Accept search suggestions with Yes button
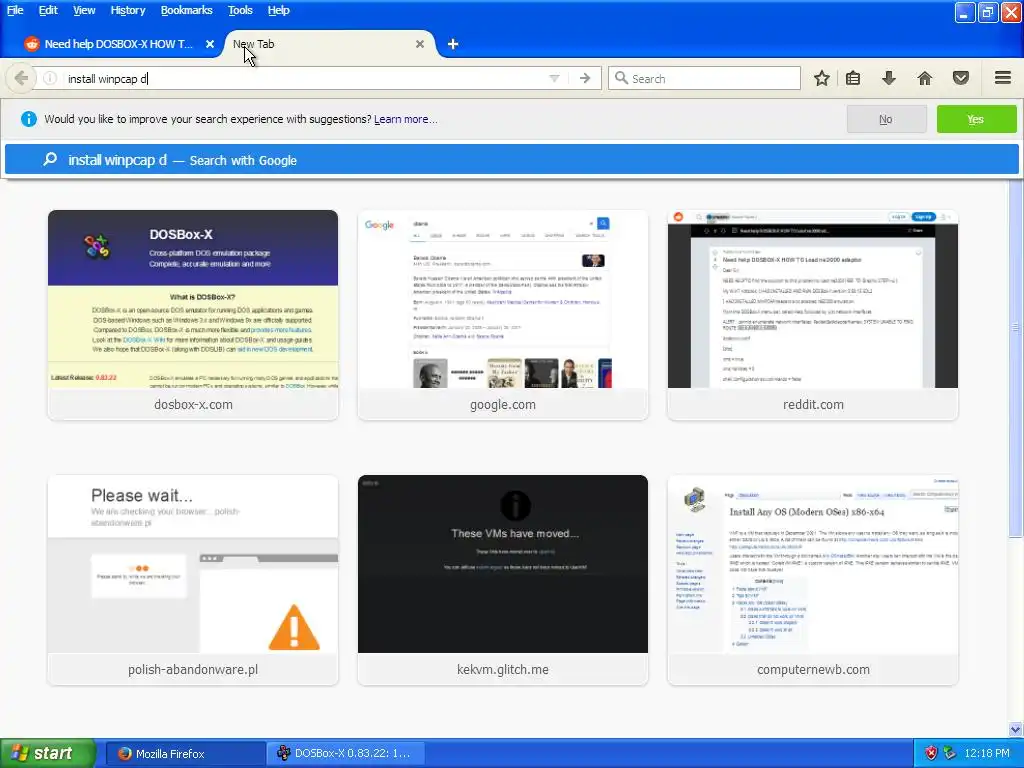1024x768 pixels. point(976,119)
